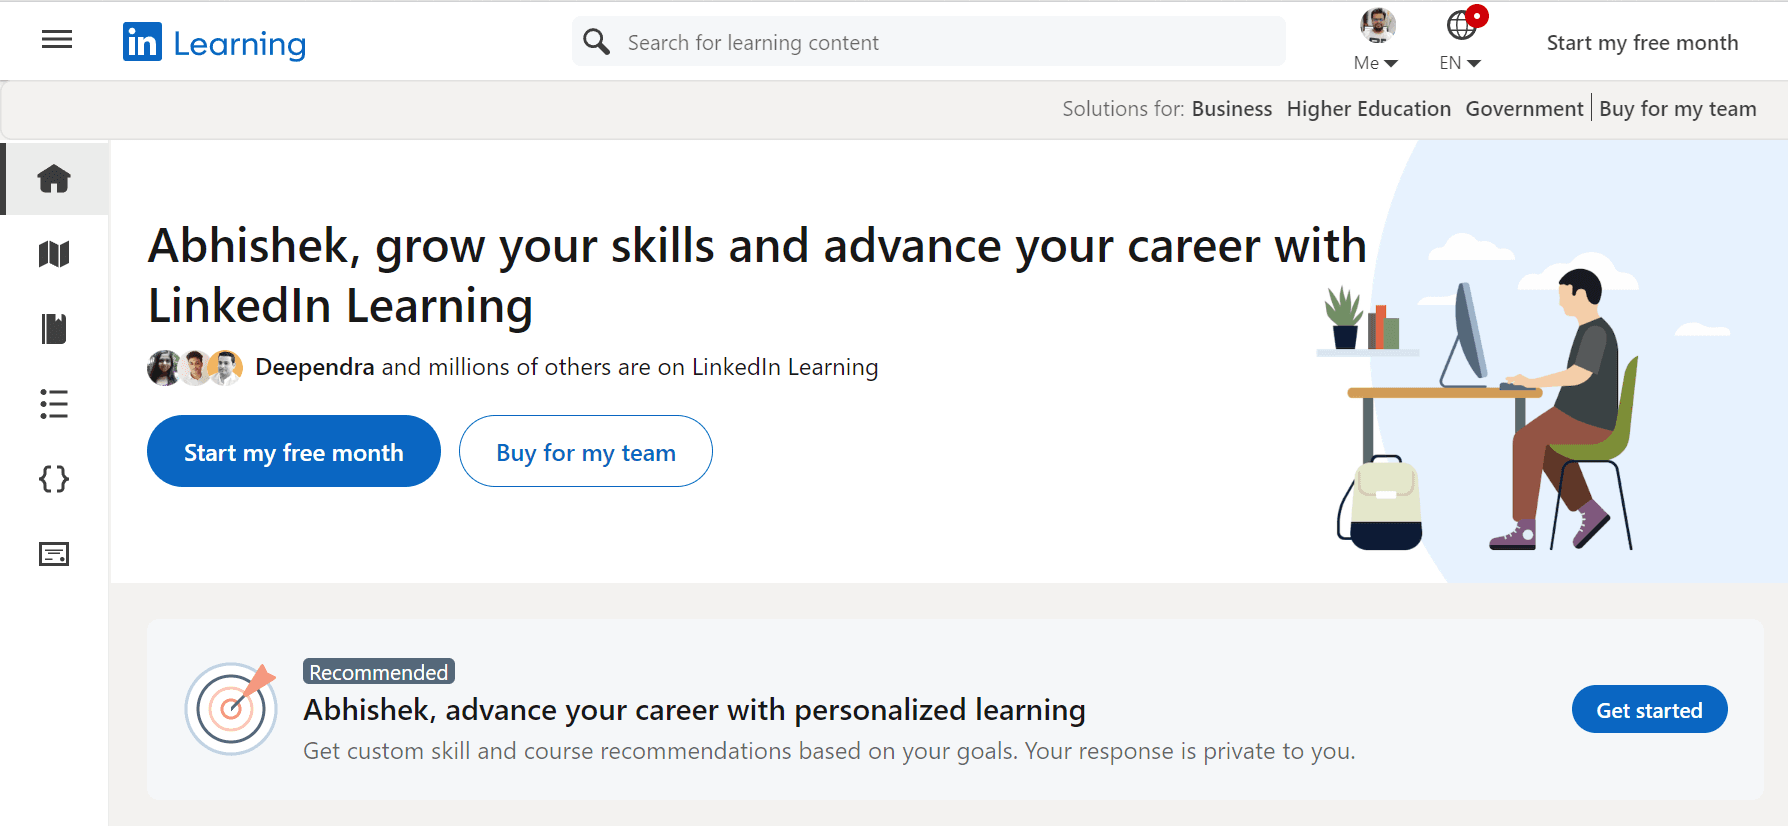Open the Business solutions link
Image resolution: width=1788 pixels, height=826 pixels.
[1232, 109]
